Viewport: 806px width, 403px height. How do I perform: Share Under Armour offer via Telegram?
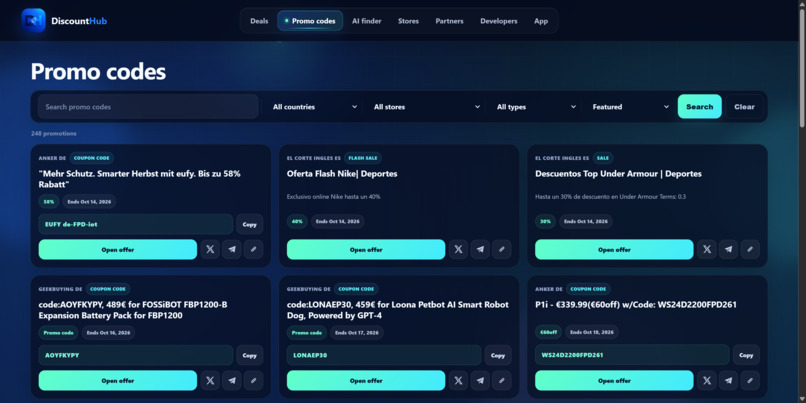pos(728,249)
